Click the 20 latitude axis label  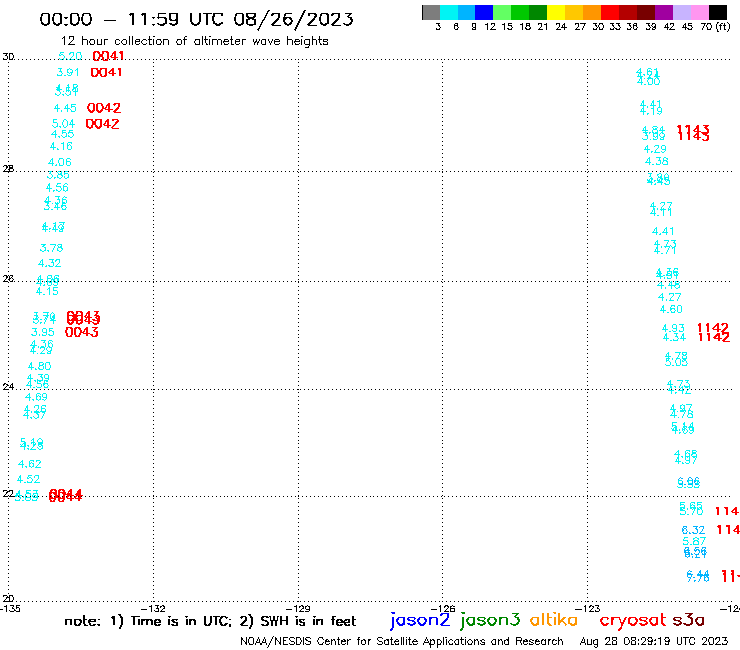[8, 599]
